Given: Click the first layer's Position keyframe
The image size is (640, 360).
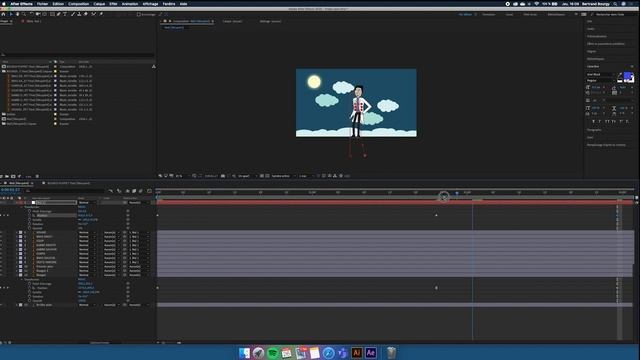Looking at the screenshot, I should pyautogui.click(x=436, y=215).
